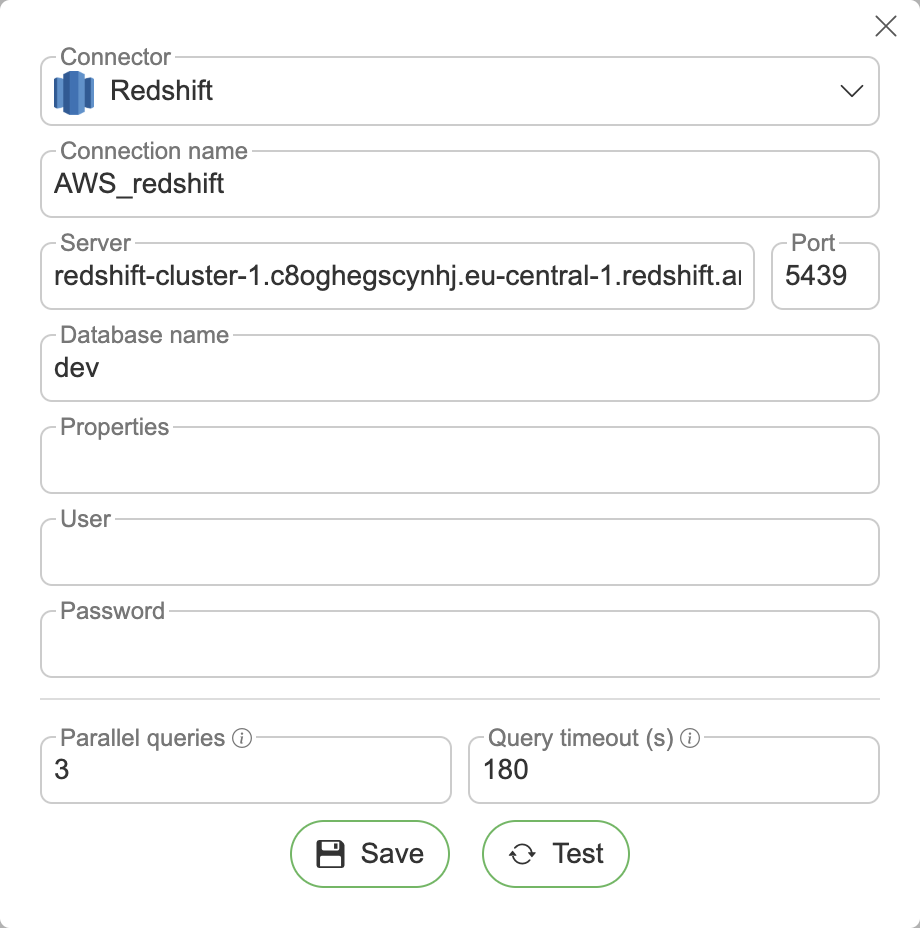Select the Port field showing 5439
The width and height of the screenshot is (920, 928).
tap(824, 276)
